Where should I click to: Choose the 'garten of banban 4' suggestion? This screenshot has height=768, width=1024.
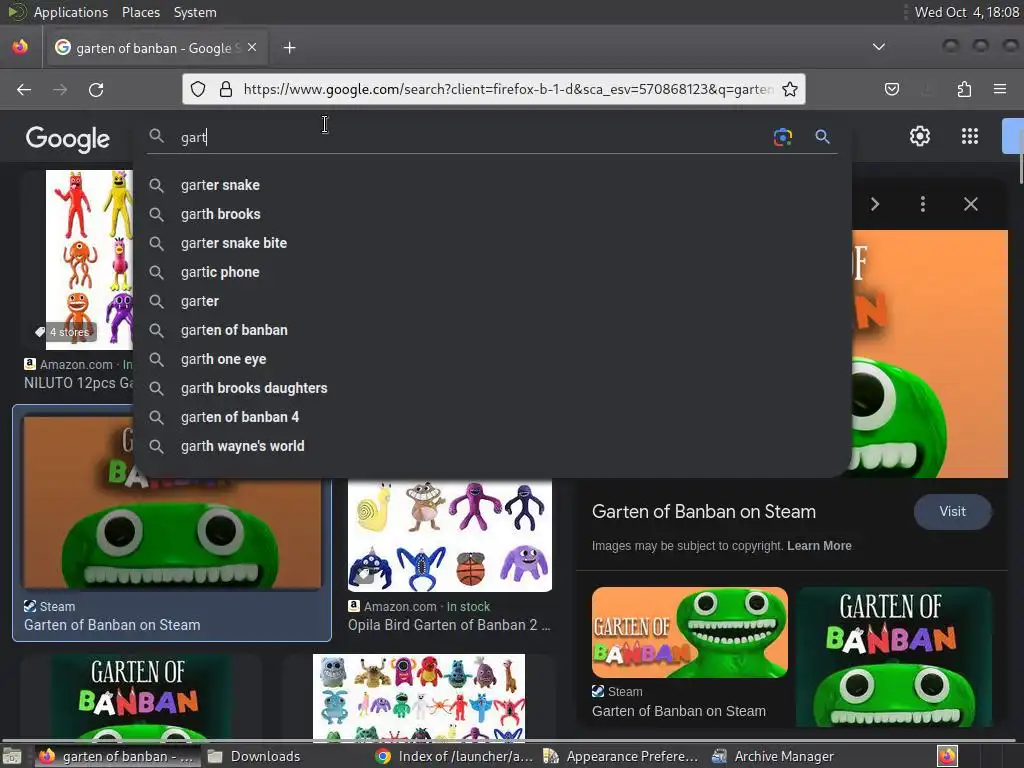pos(492,417)
